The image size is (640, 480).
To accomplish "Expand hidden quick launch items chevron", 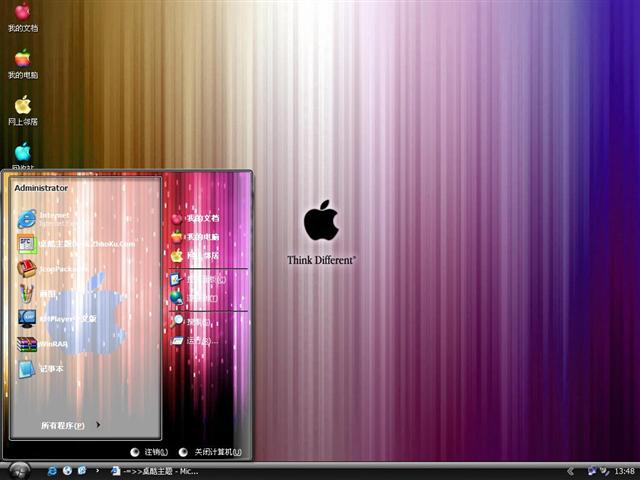I will point(97,471).
